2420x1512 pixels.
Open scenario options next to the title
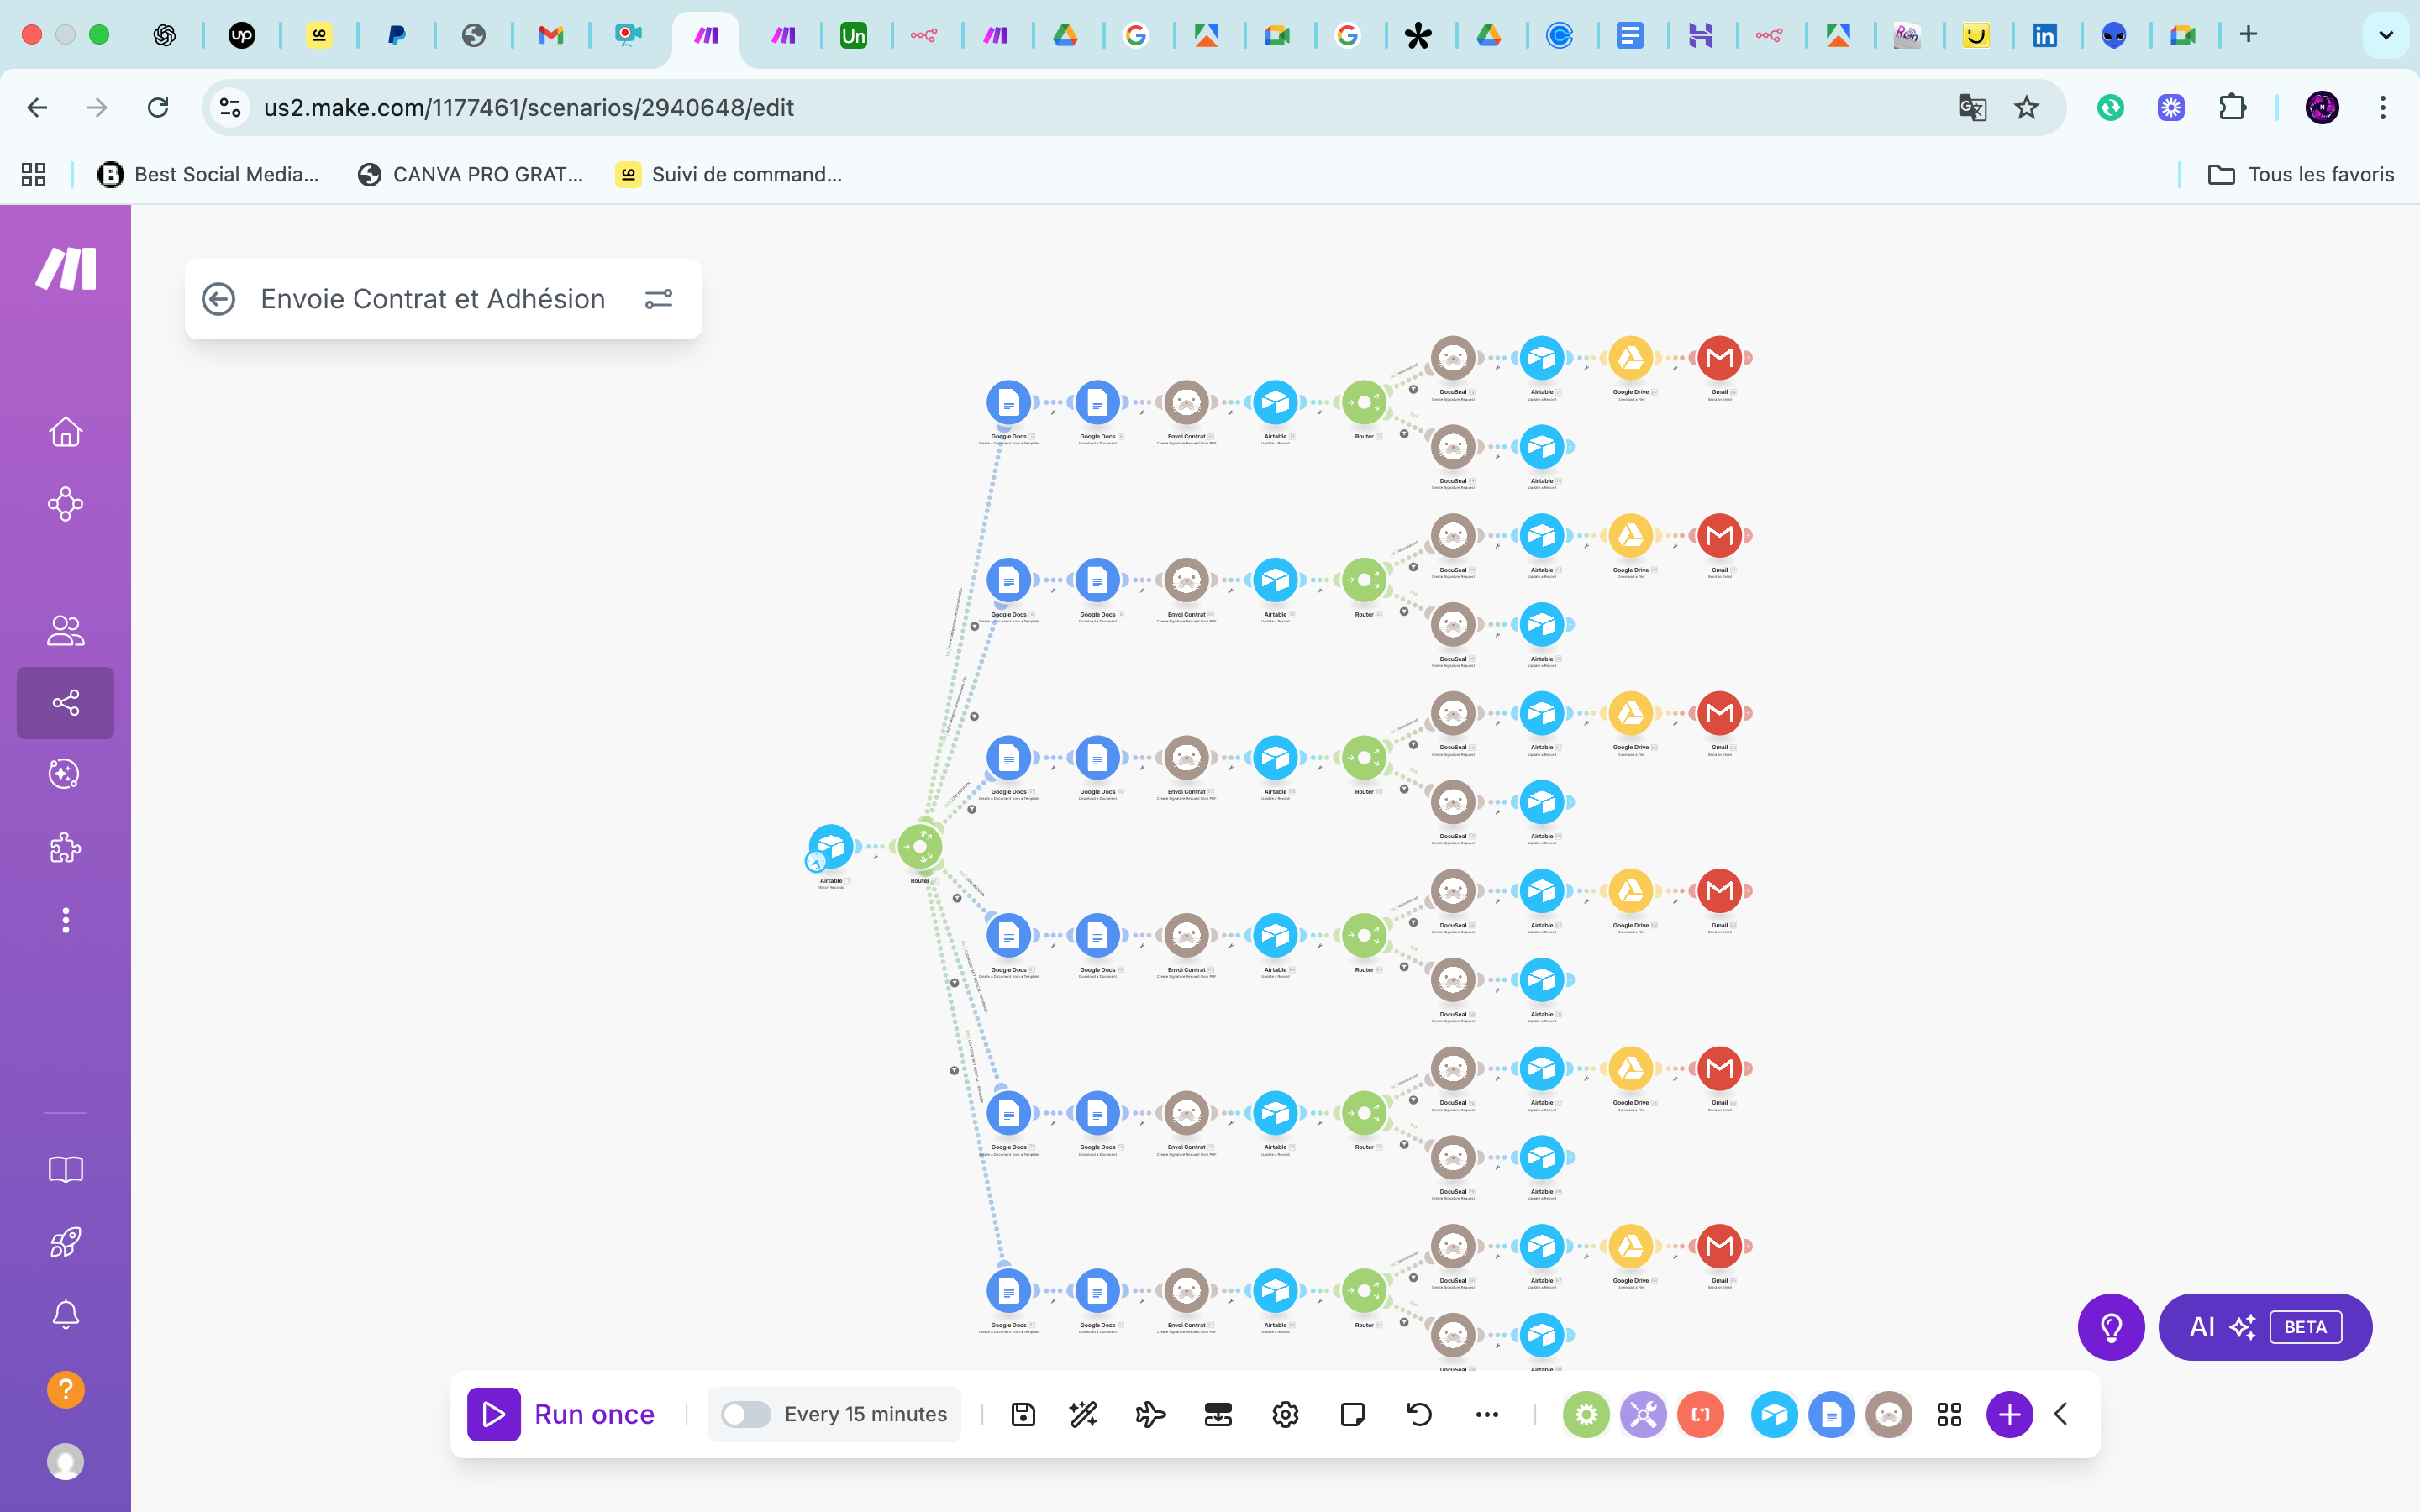click(658, 299)
